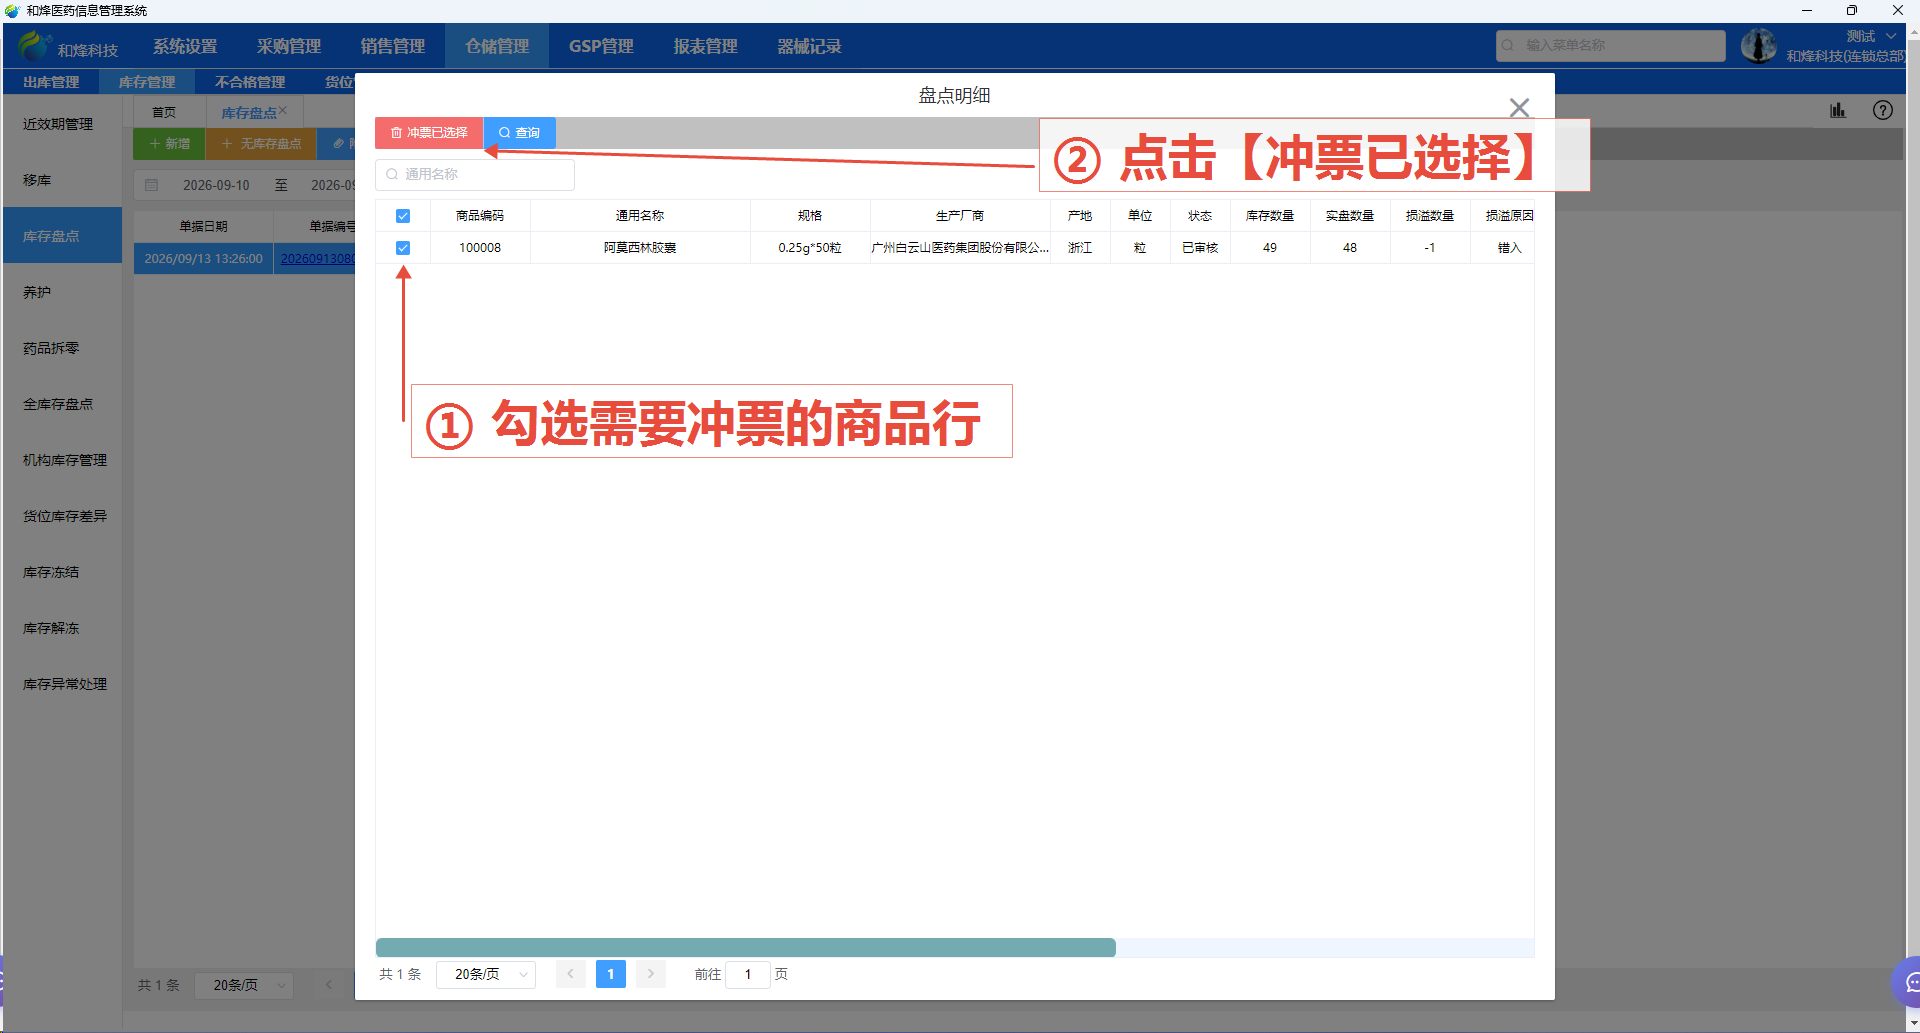Screen dimensions: 1920x1033
Task: Click the user avatar icon
Action: point(1758,46)
